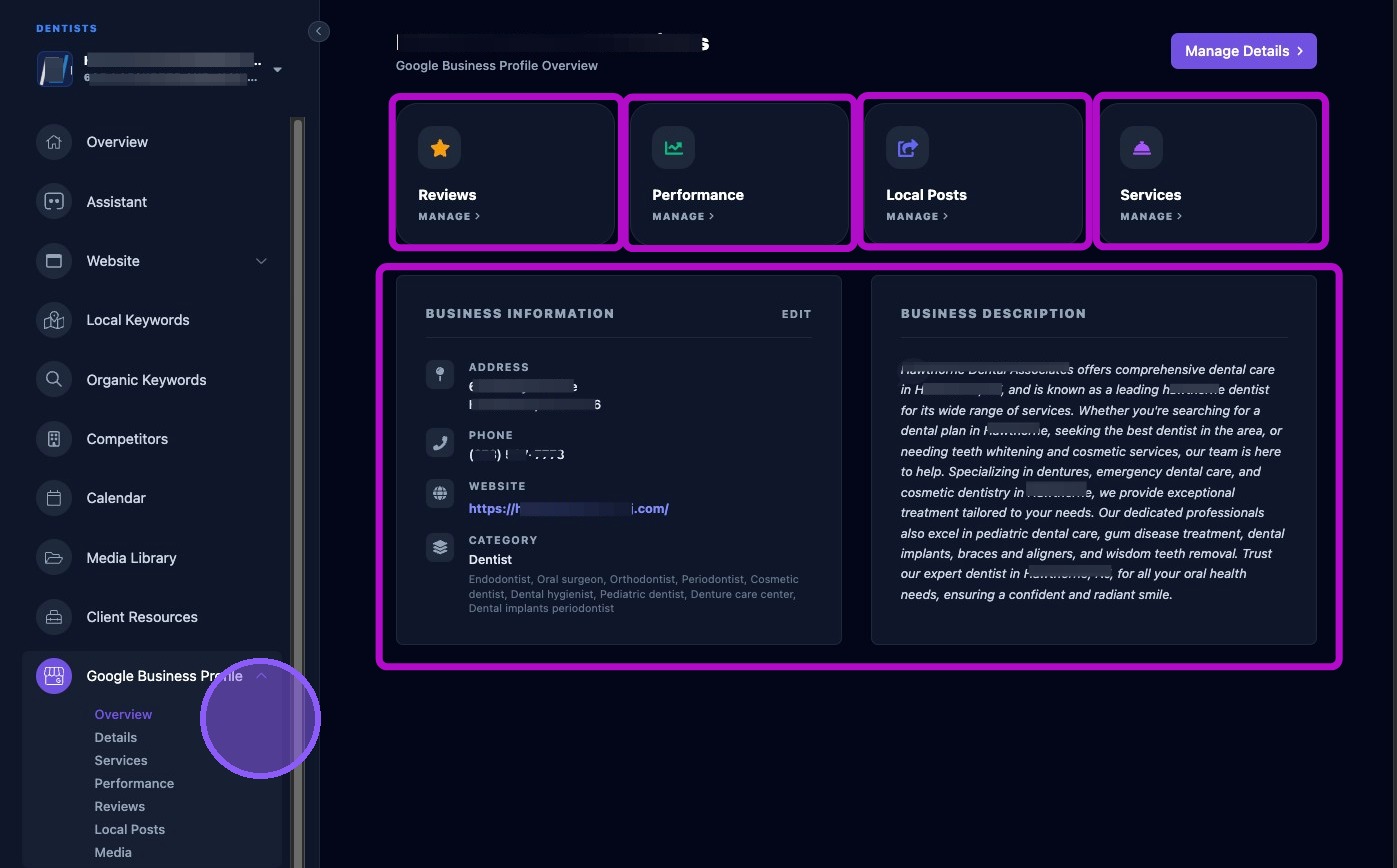Open the business website URL link
1397x868 pixels.
pos(569,508)
